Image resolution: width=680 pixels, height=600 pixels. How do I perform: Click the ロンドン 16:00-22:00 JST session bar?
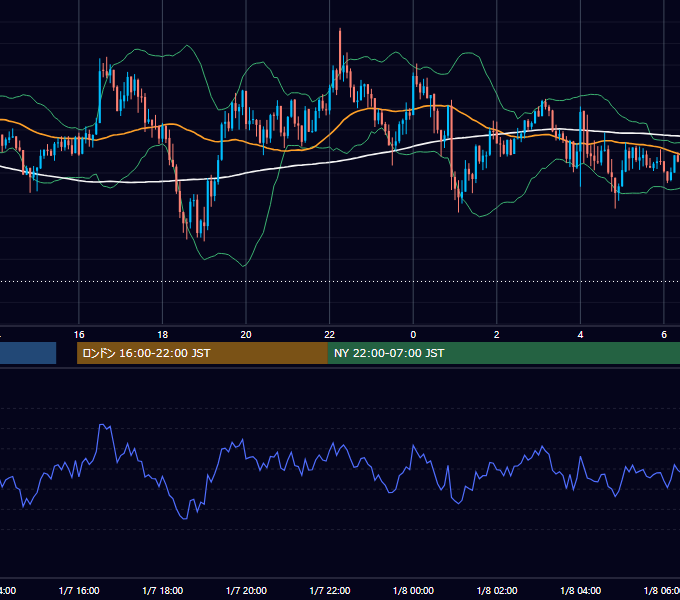(202, 353)
